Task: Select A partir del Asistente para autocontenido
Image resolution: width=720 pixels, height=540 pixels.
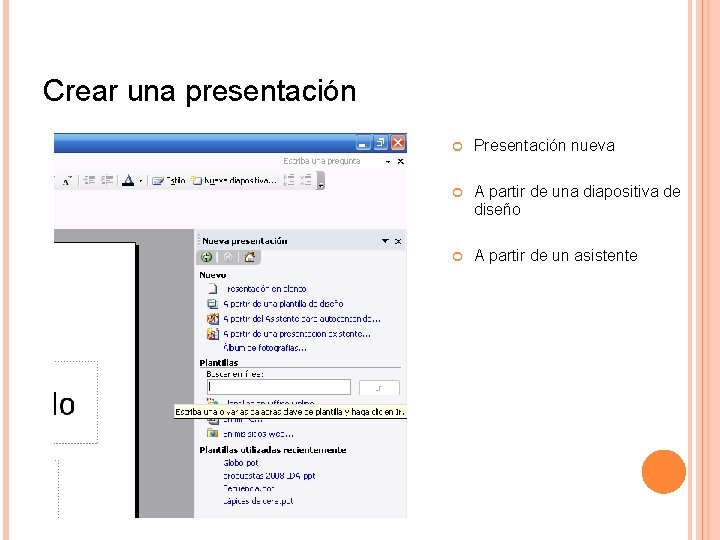Action: point(302,319)
